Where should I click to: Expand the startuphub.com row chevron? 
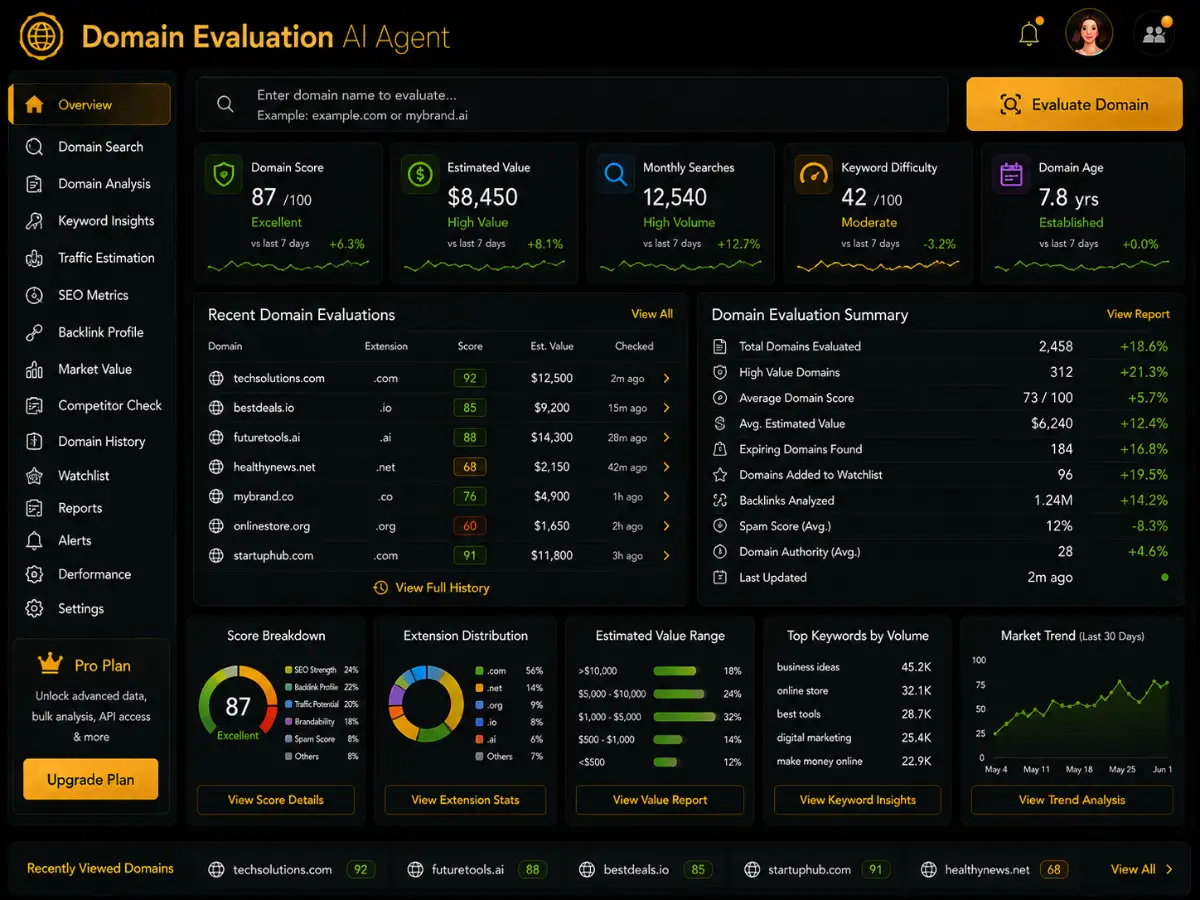pyautogui.click(x=667, y=555)
